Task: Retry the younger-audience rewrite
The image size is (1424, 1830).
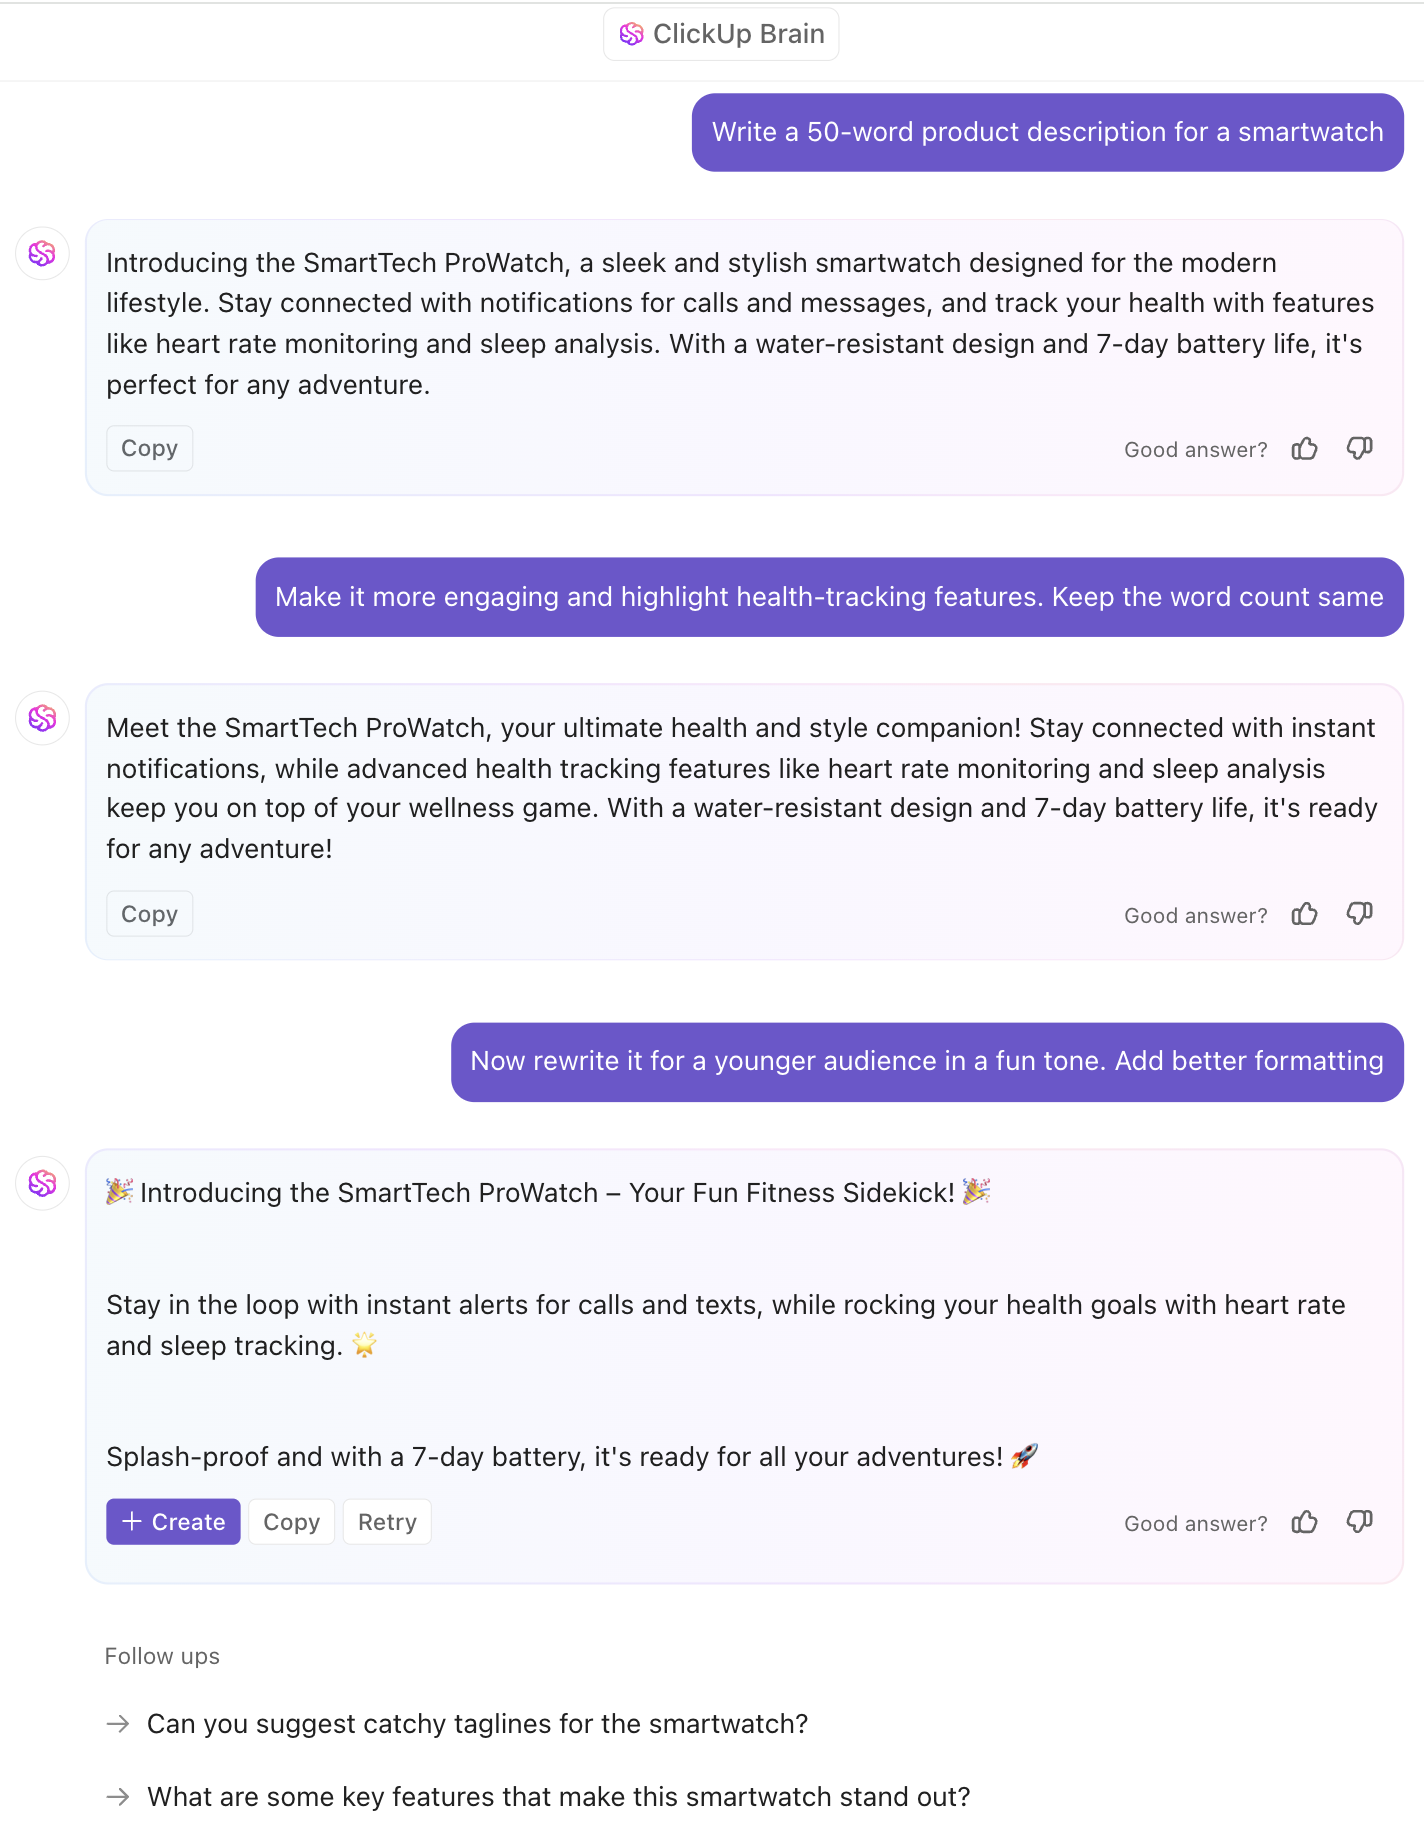Action: 386,1521
